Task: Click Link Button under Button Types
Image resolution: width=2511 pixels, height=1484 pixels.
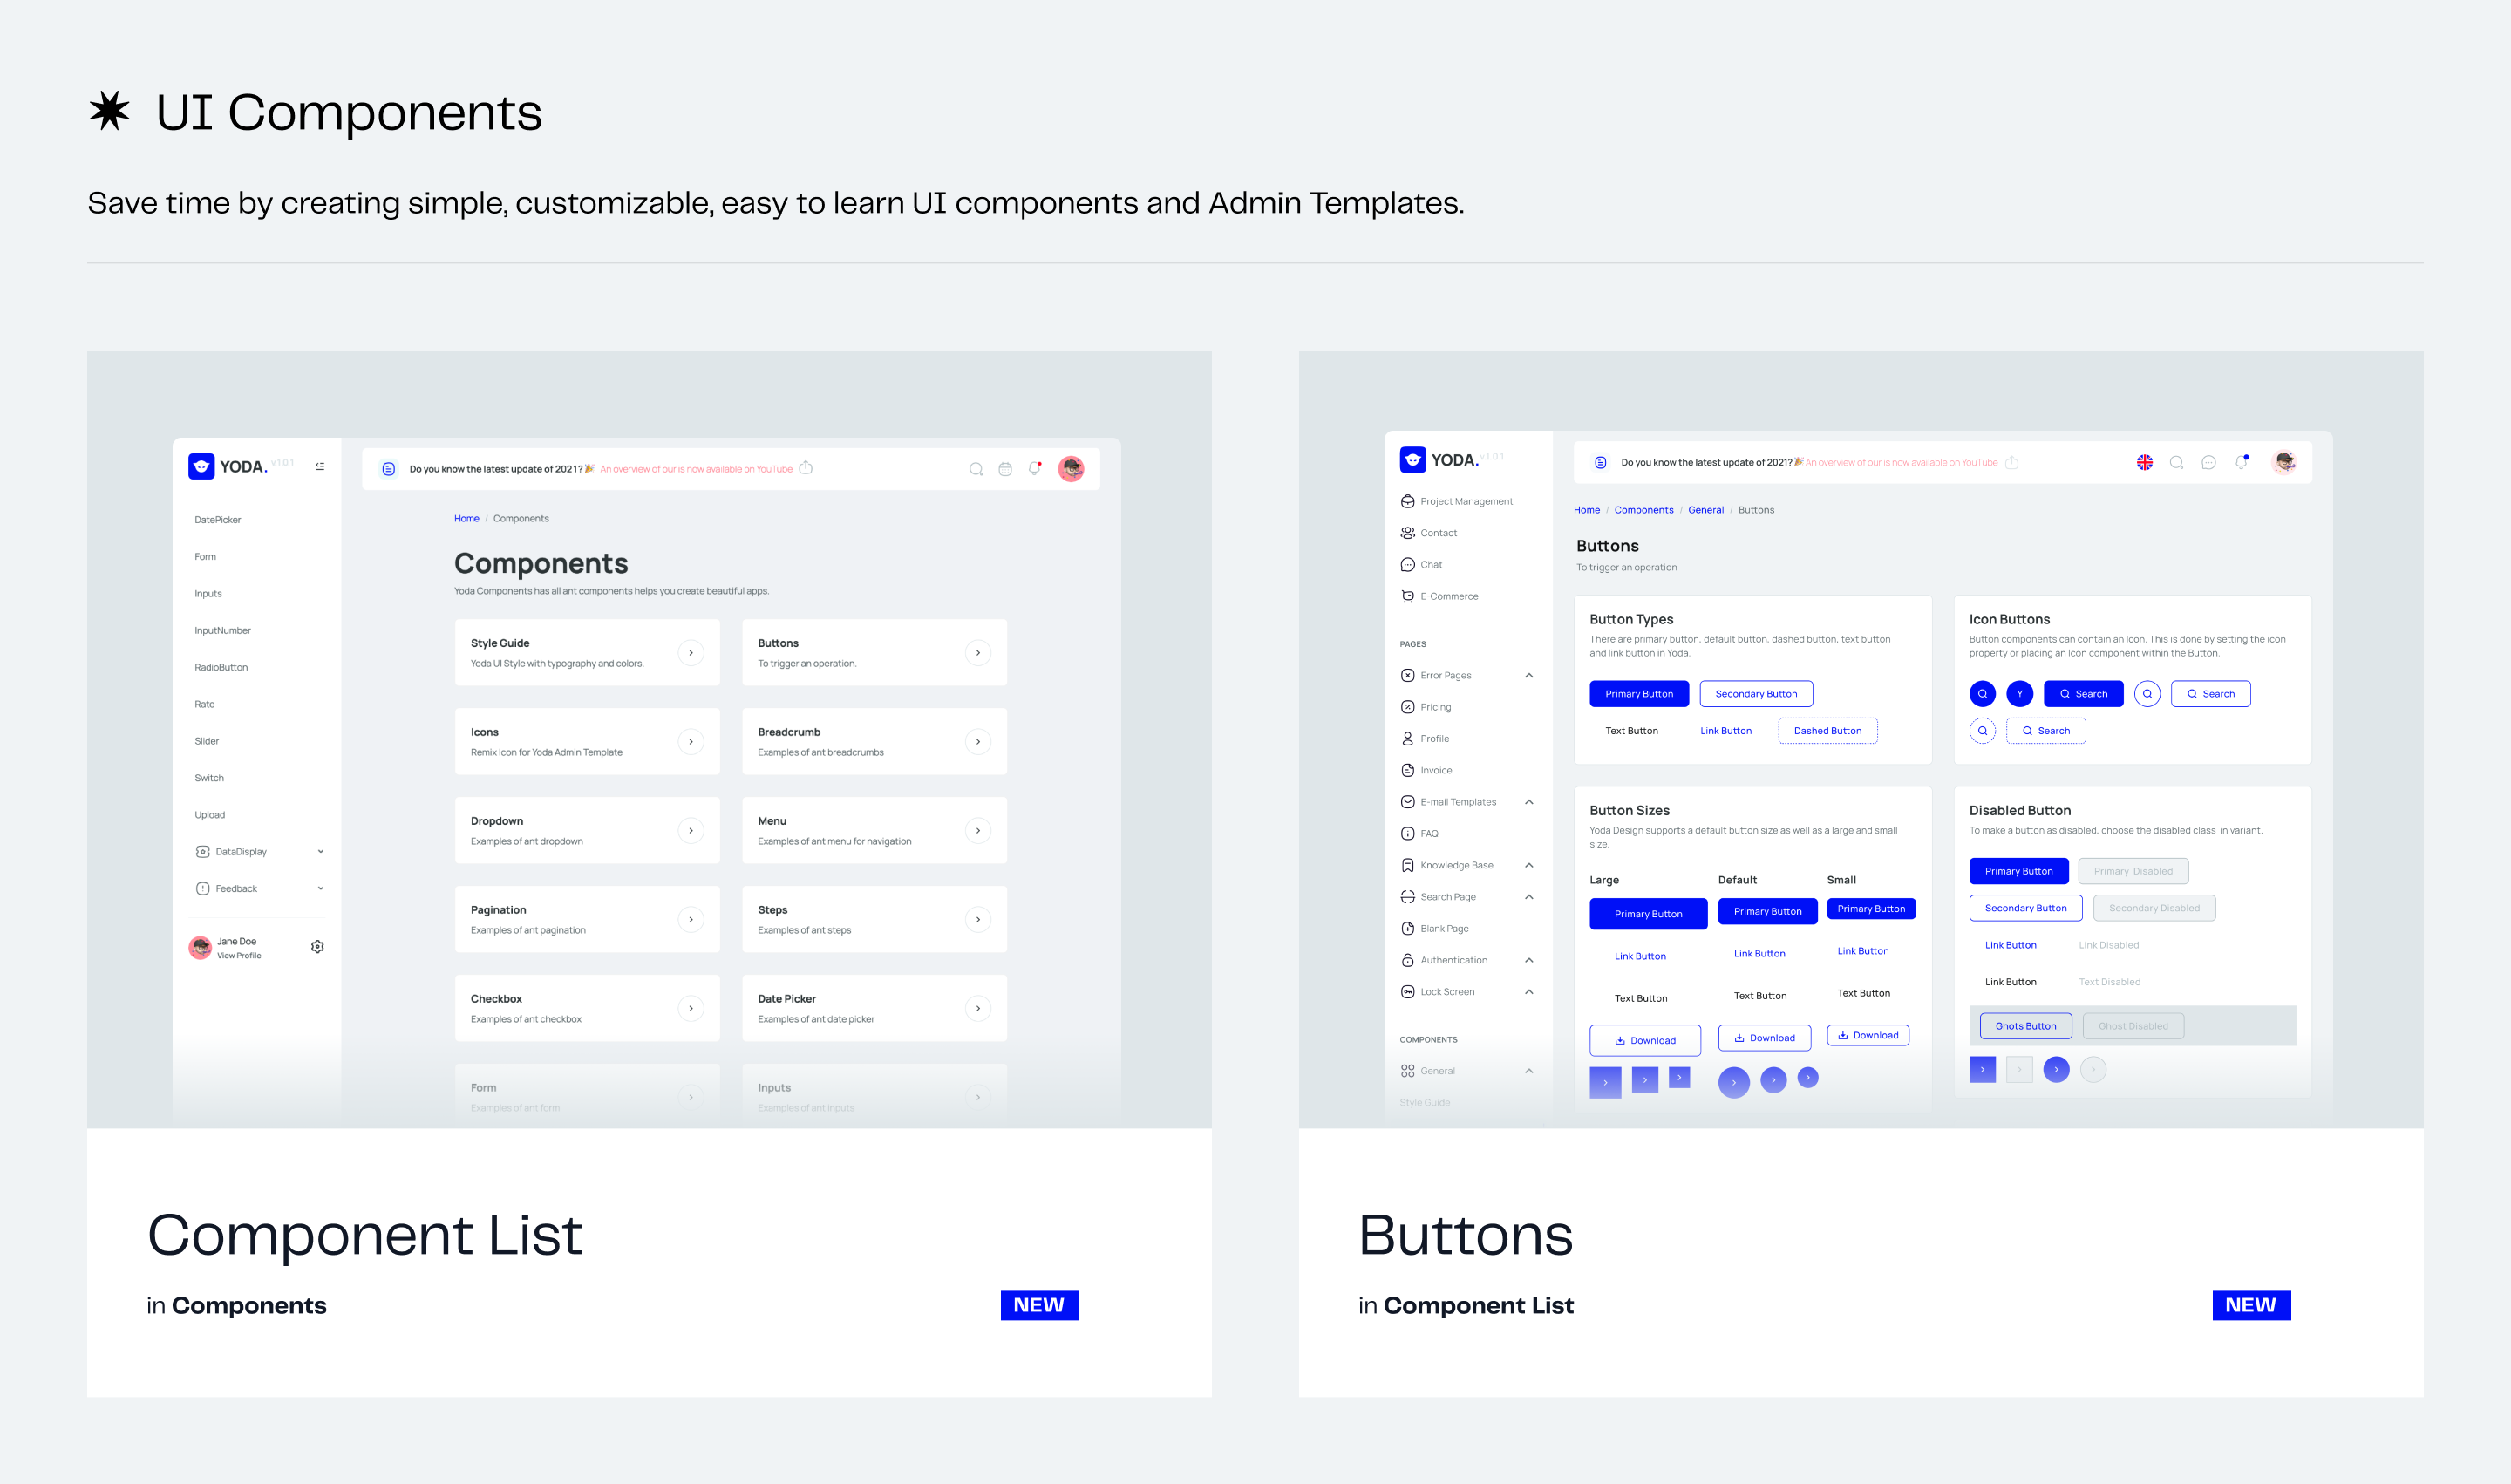Action: click(1725, 731)
